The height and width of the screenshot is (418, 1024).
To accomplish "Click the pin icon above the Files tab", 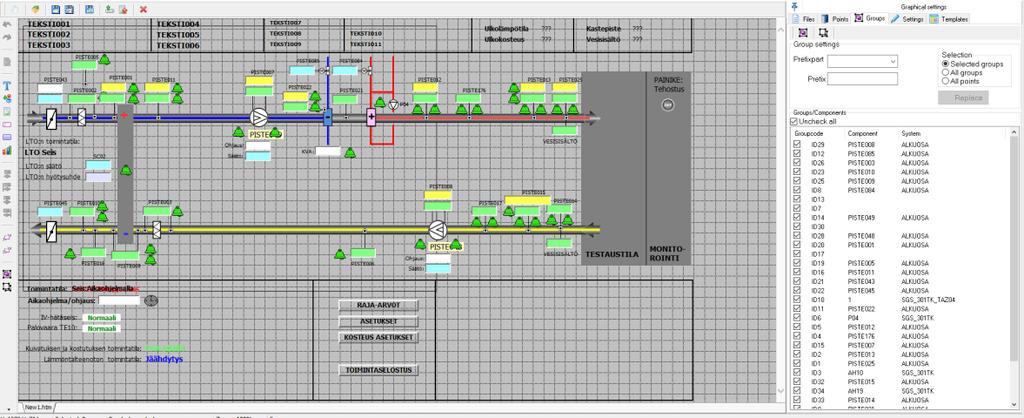I will 794,7.
